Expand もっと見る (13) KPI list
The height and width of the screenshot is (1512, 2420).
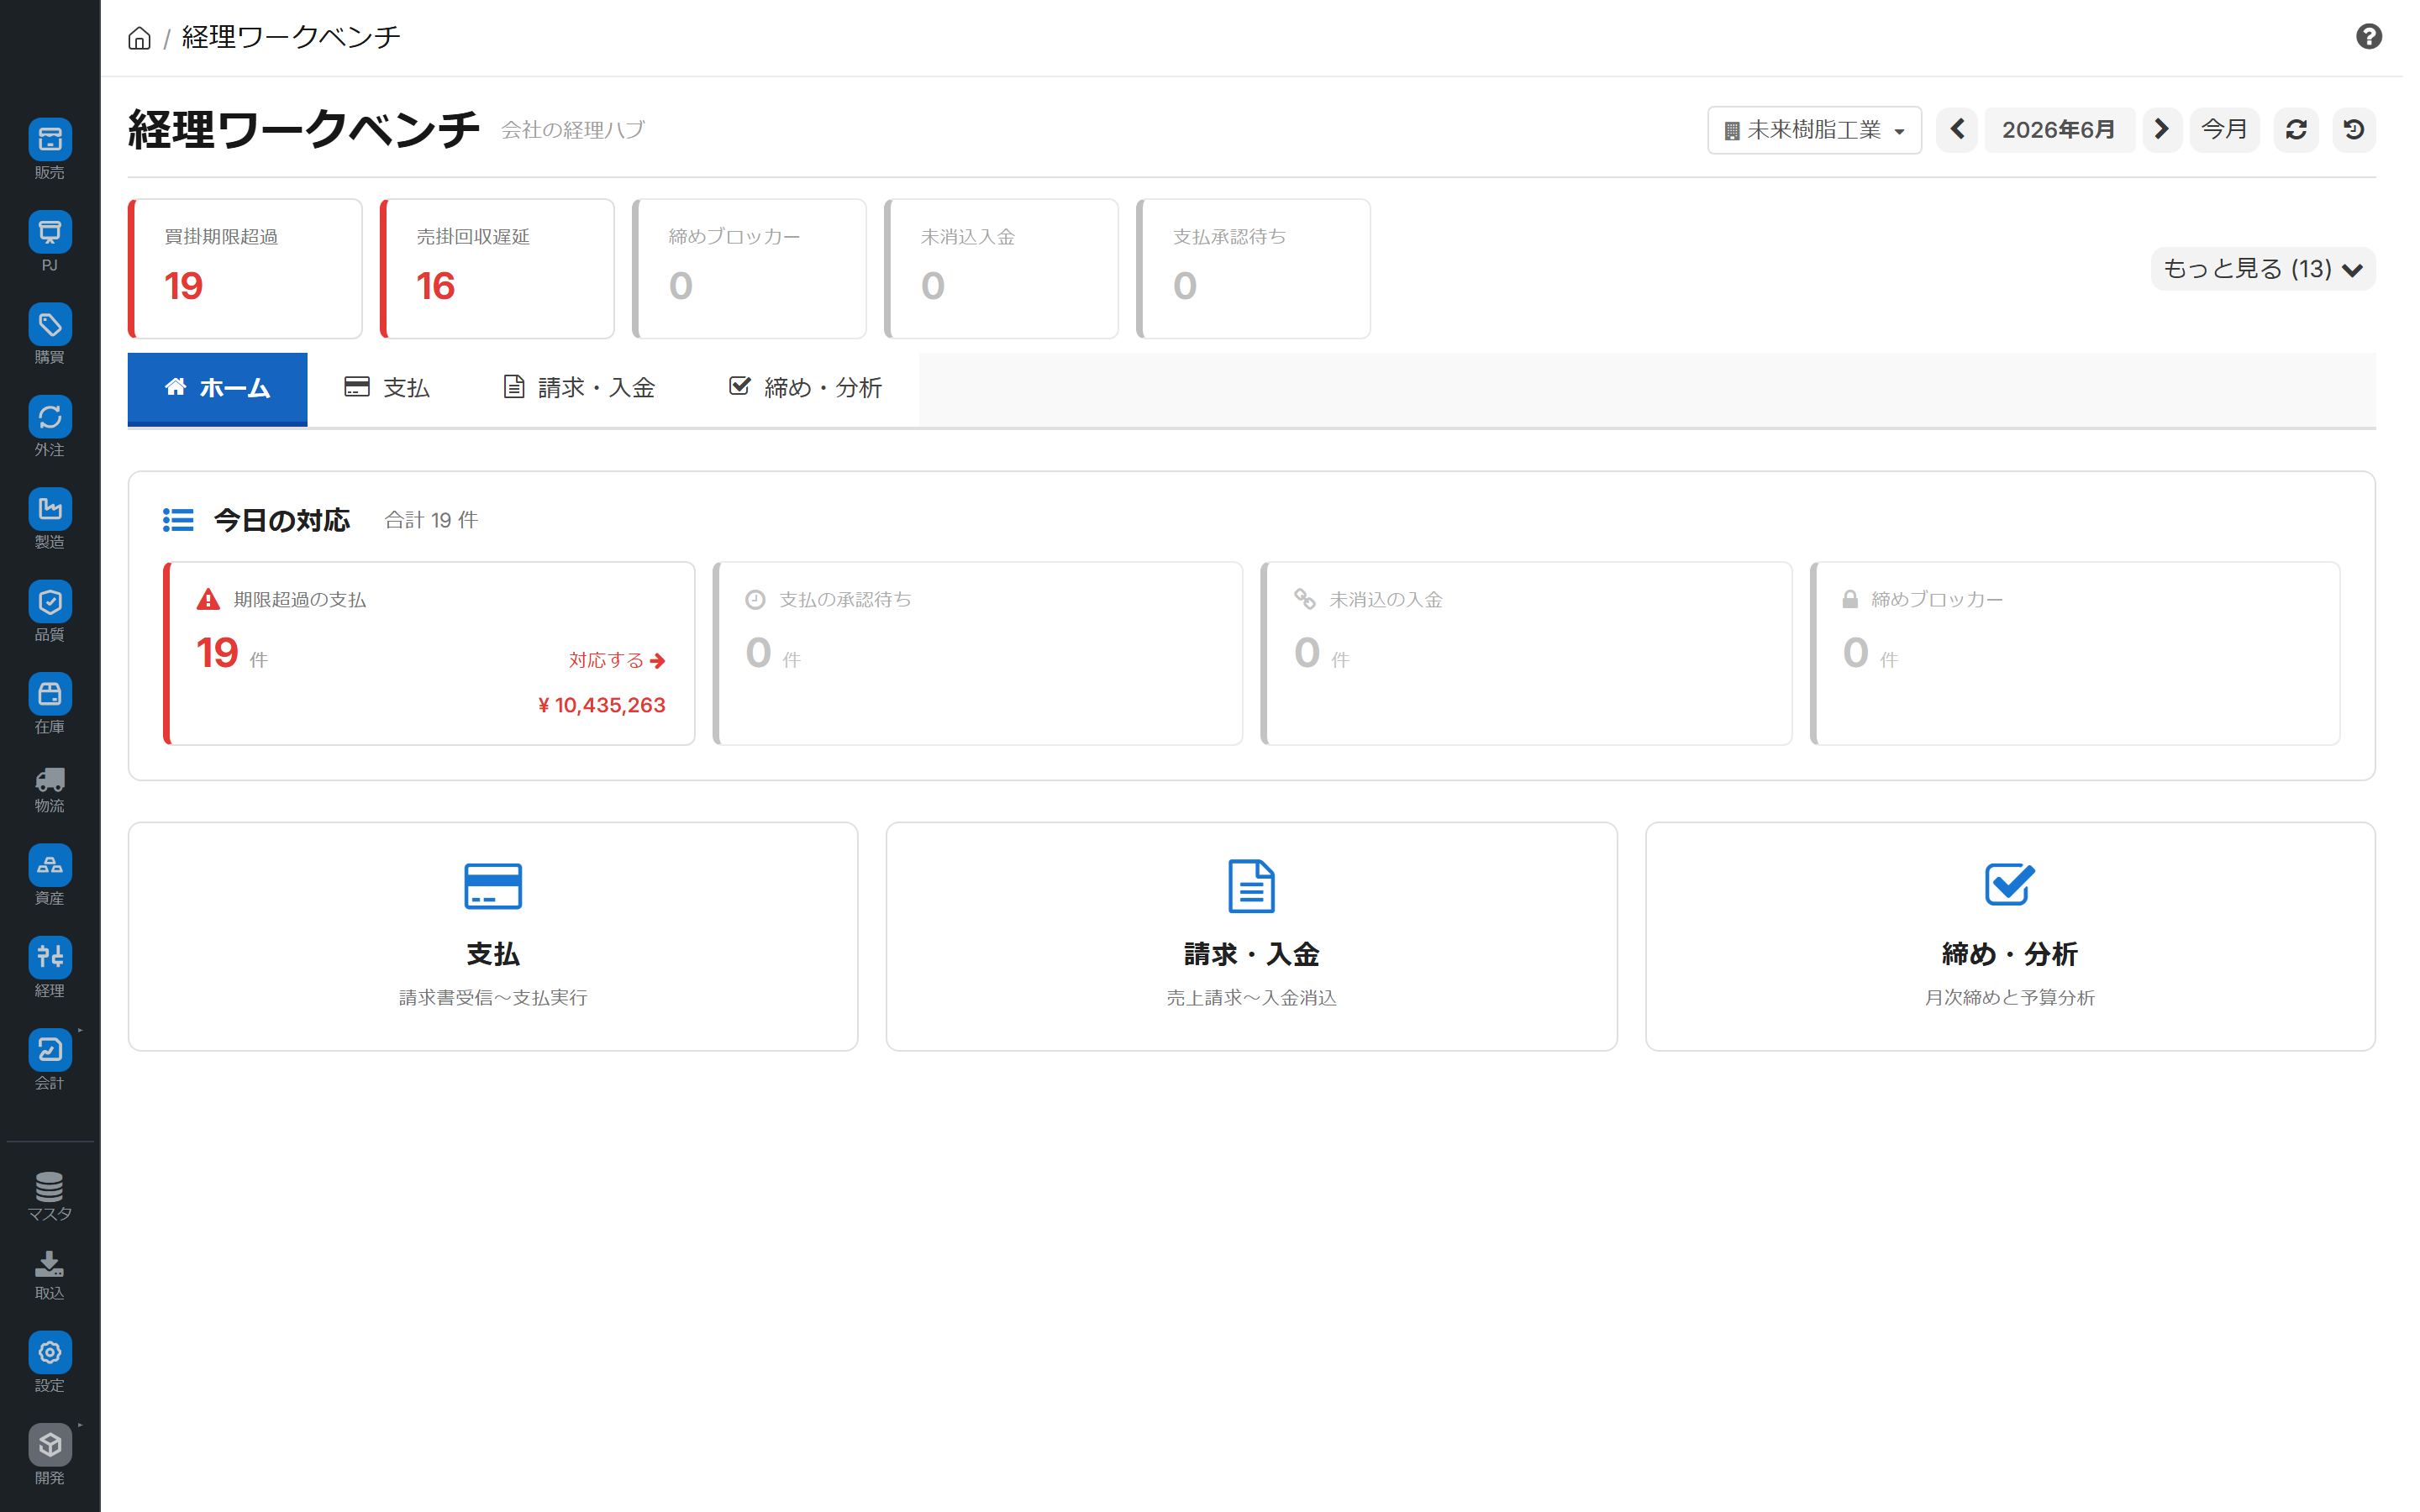point(2262,268)
